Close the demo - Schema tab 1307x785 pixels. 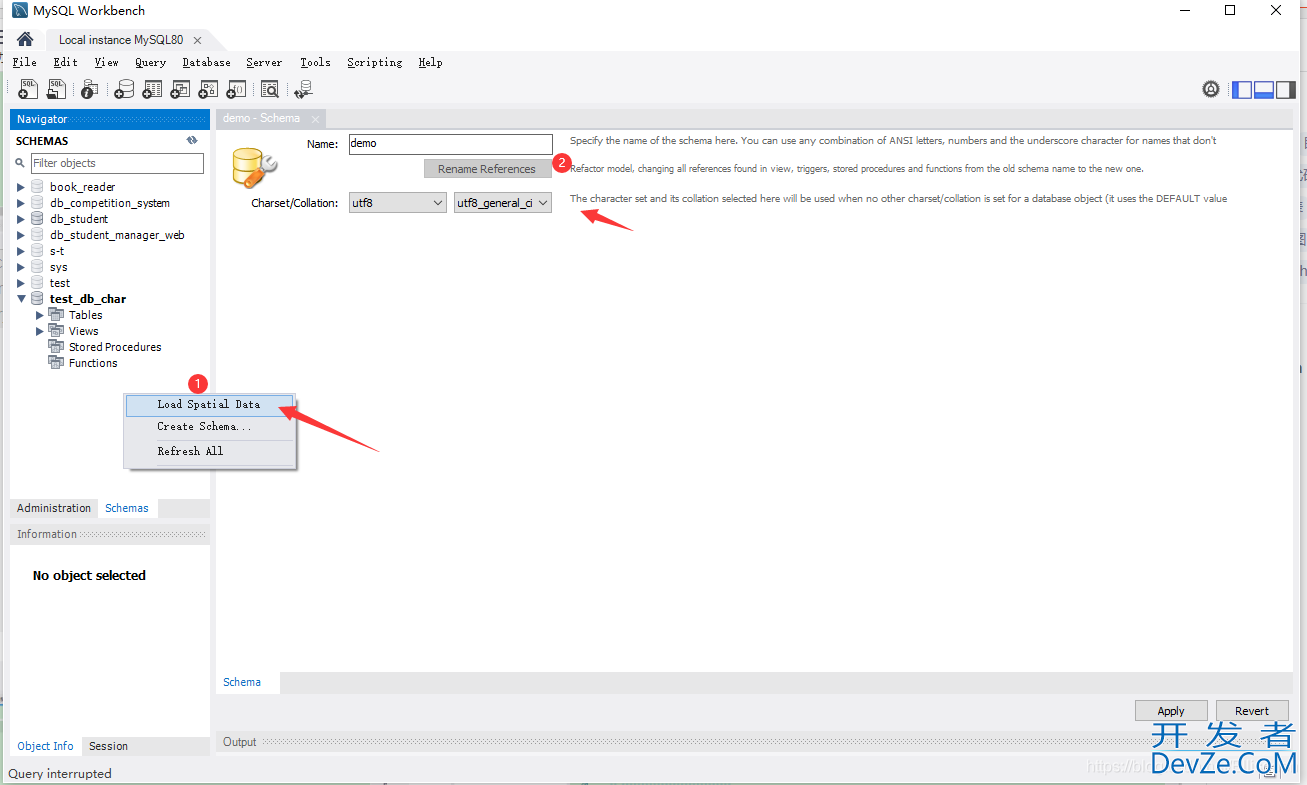click(x=315, y=119)
